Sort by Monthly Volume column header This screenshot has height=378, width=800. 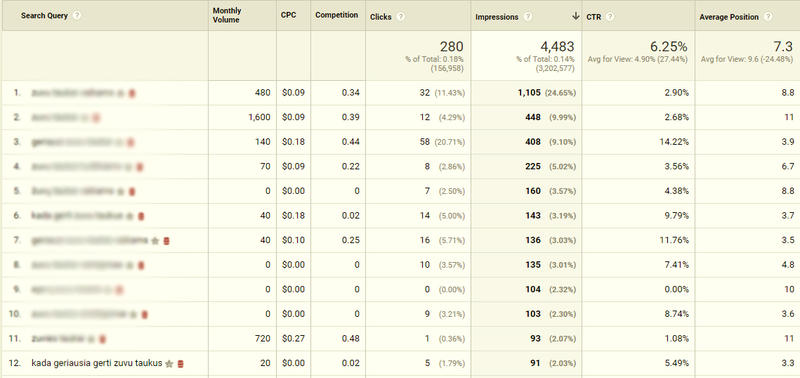(x=227, y=15)
